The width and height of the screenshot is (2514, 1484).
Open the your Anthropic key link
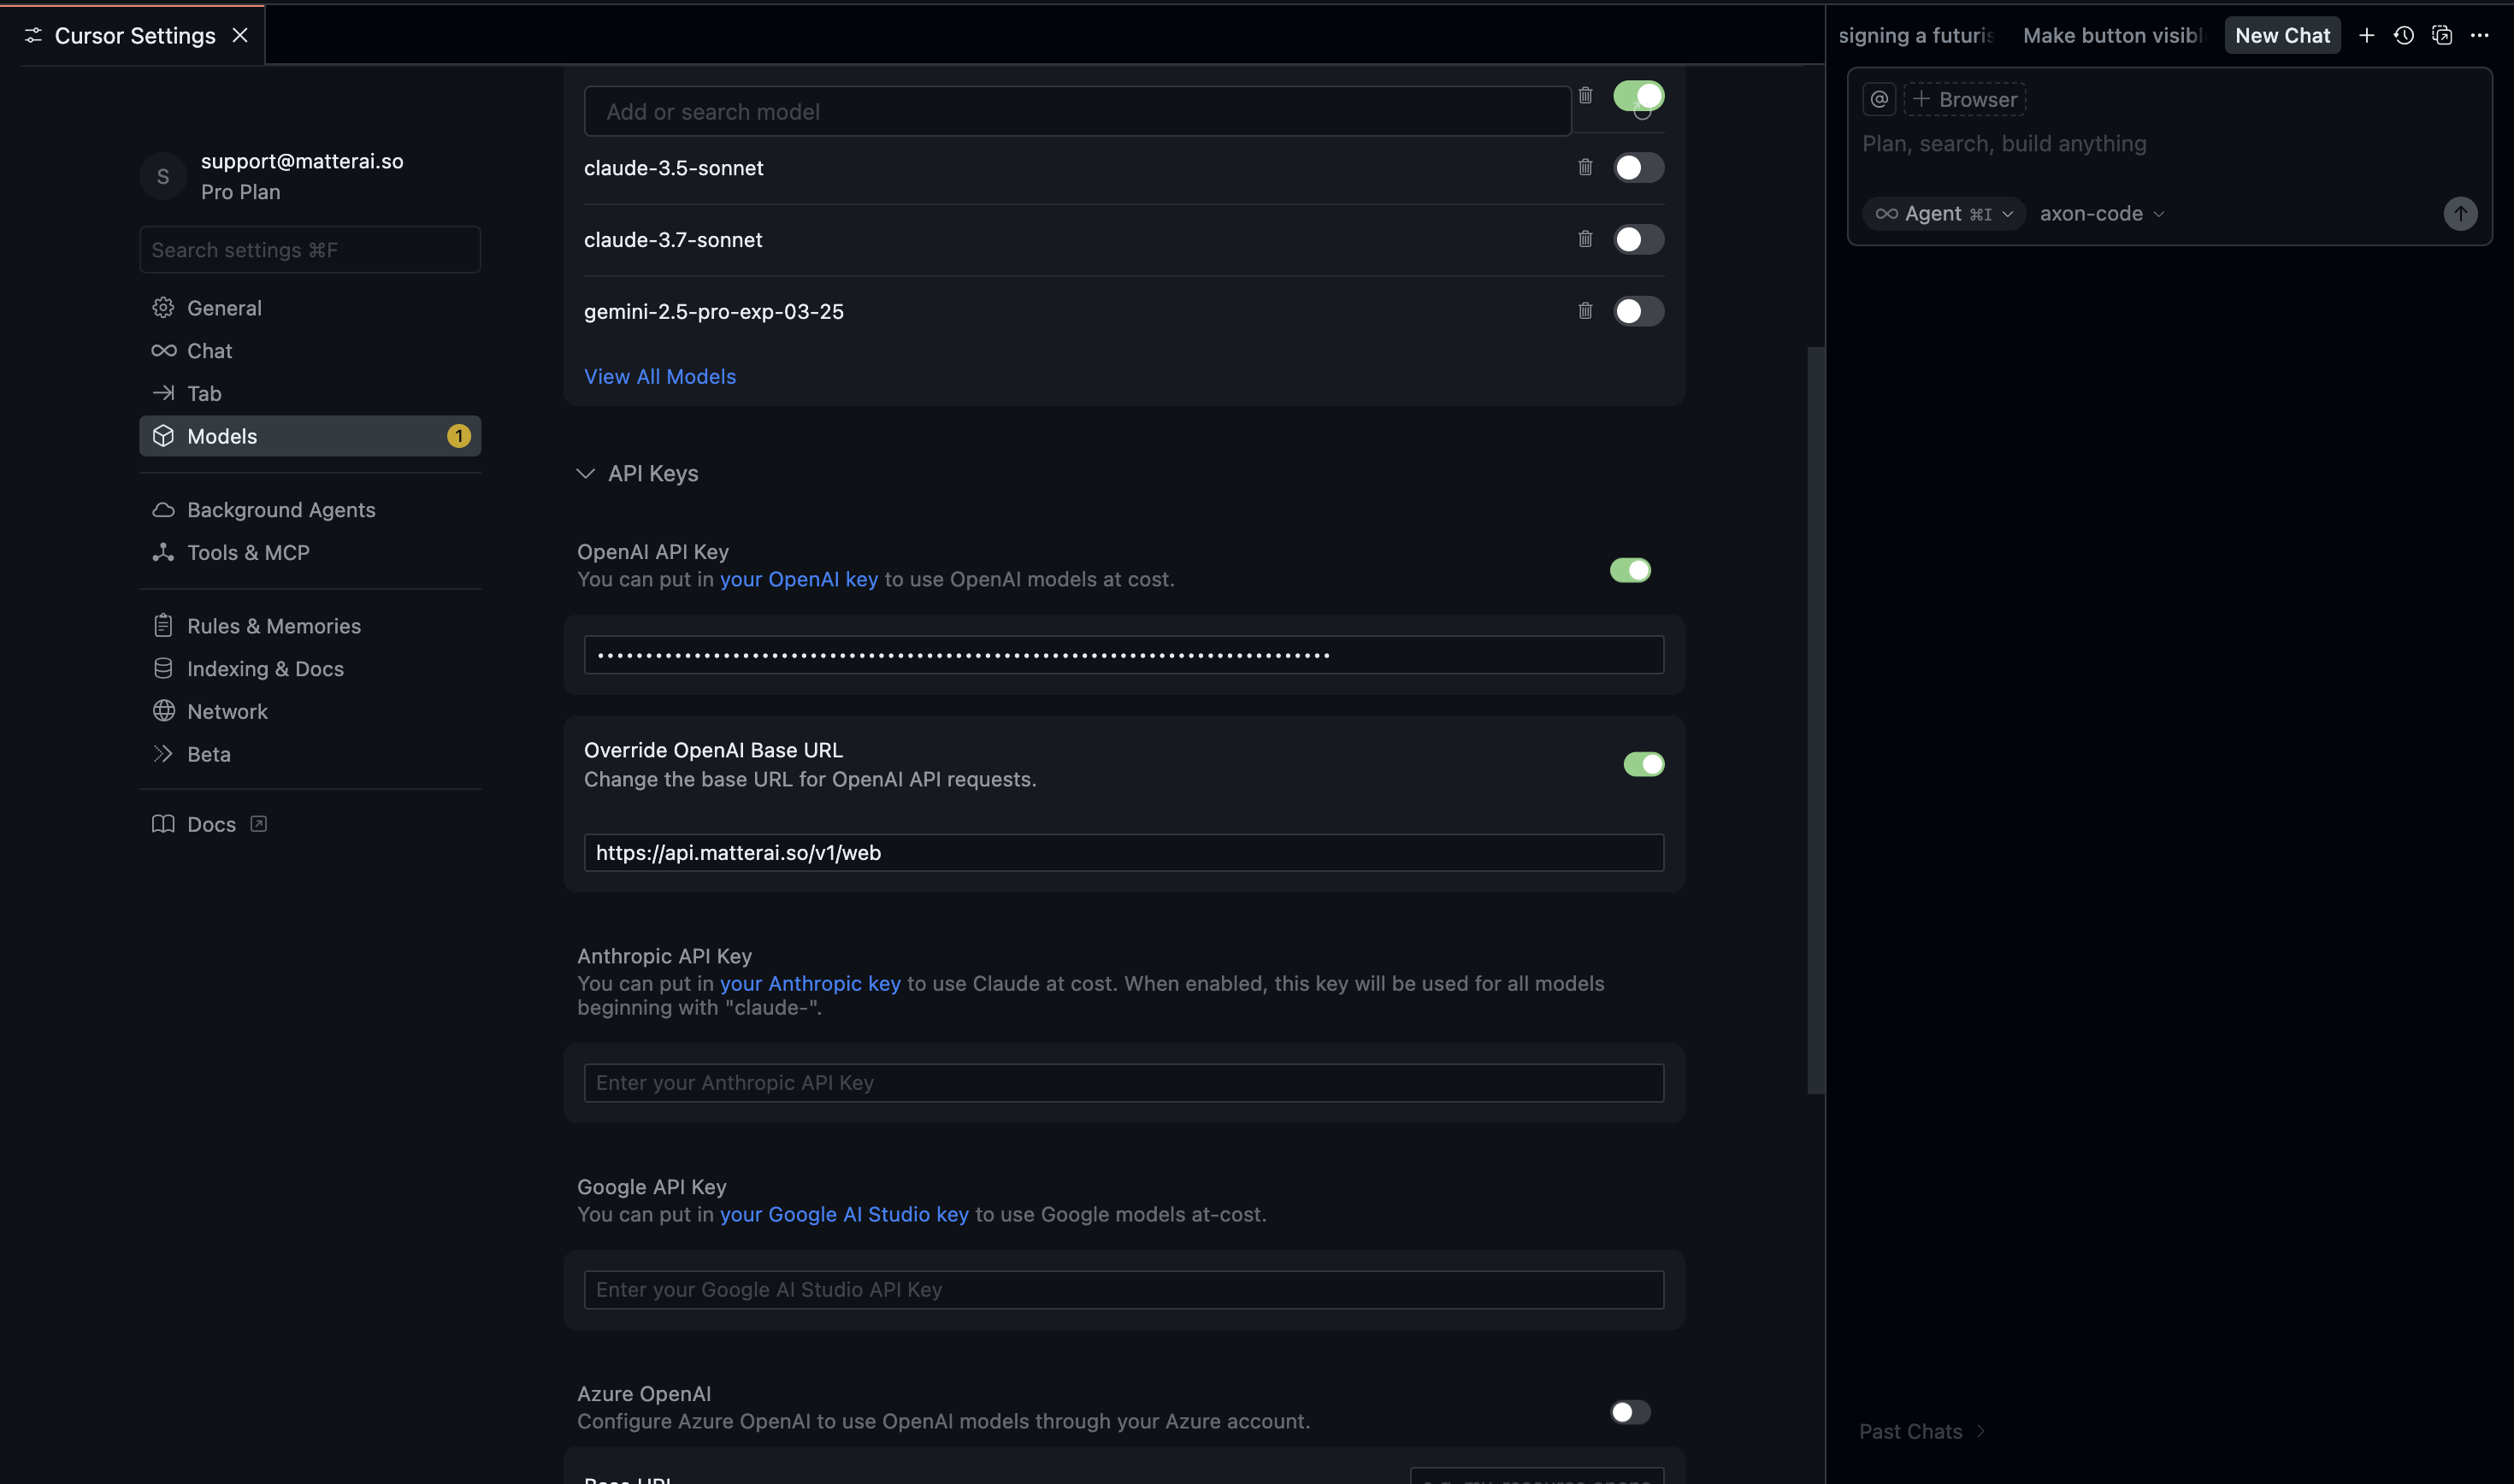click(810, 984)
